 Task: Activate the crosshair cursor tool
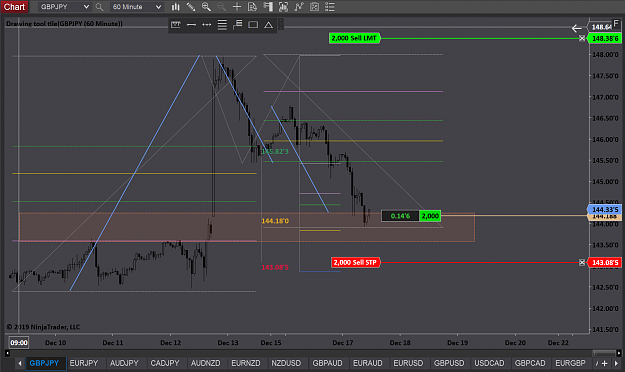click(x=237, y=7)
